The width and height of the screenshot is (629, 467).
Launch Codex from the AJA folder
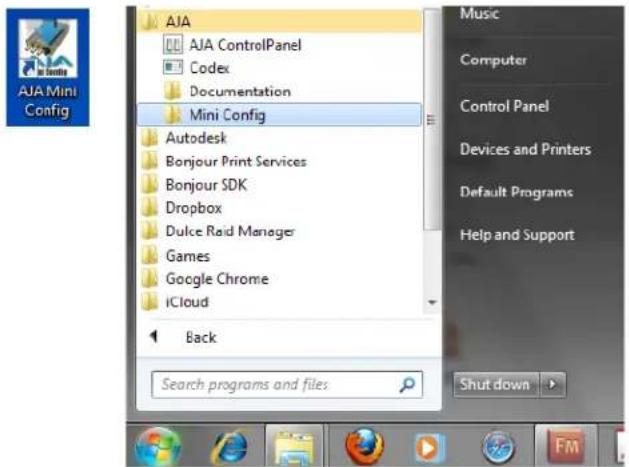[196, 67]
